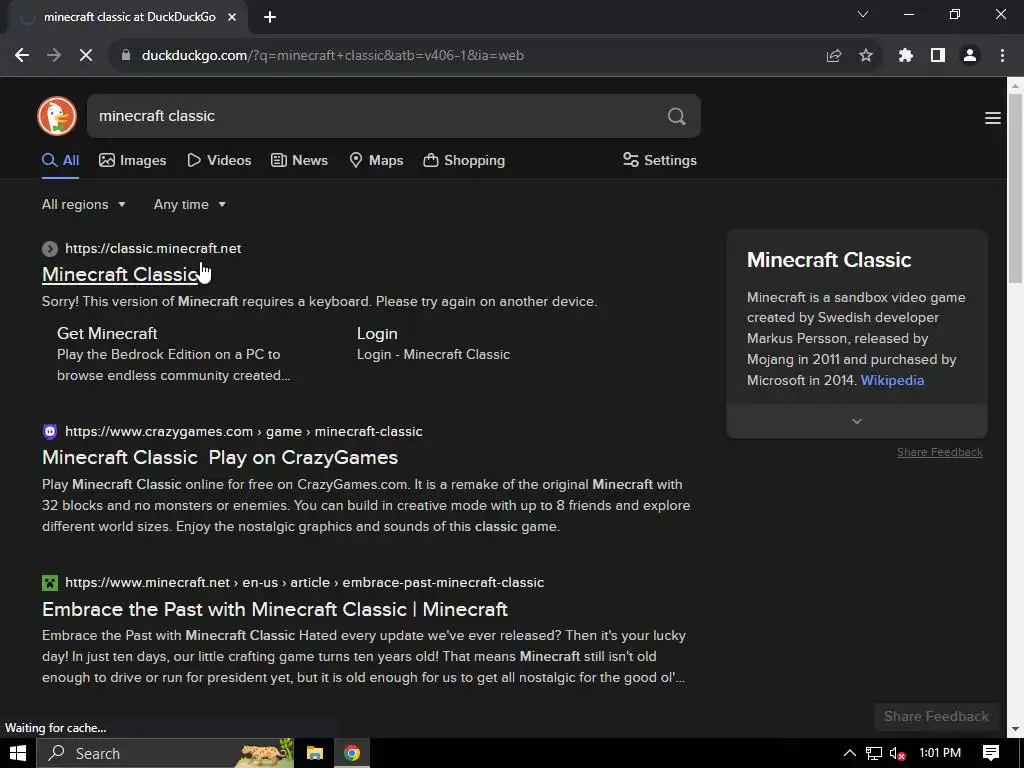Viewport: 1024px width, 768px height.
Task: Click the DuckDuckGo duck logo
Action: tap(57, 116)
